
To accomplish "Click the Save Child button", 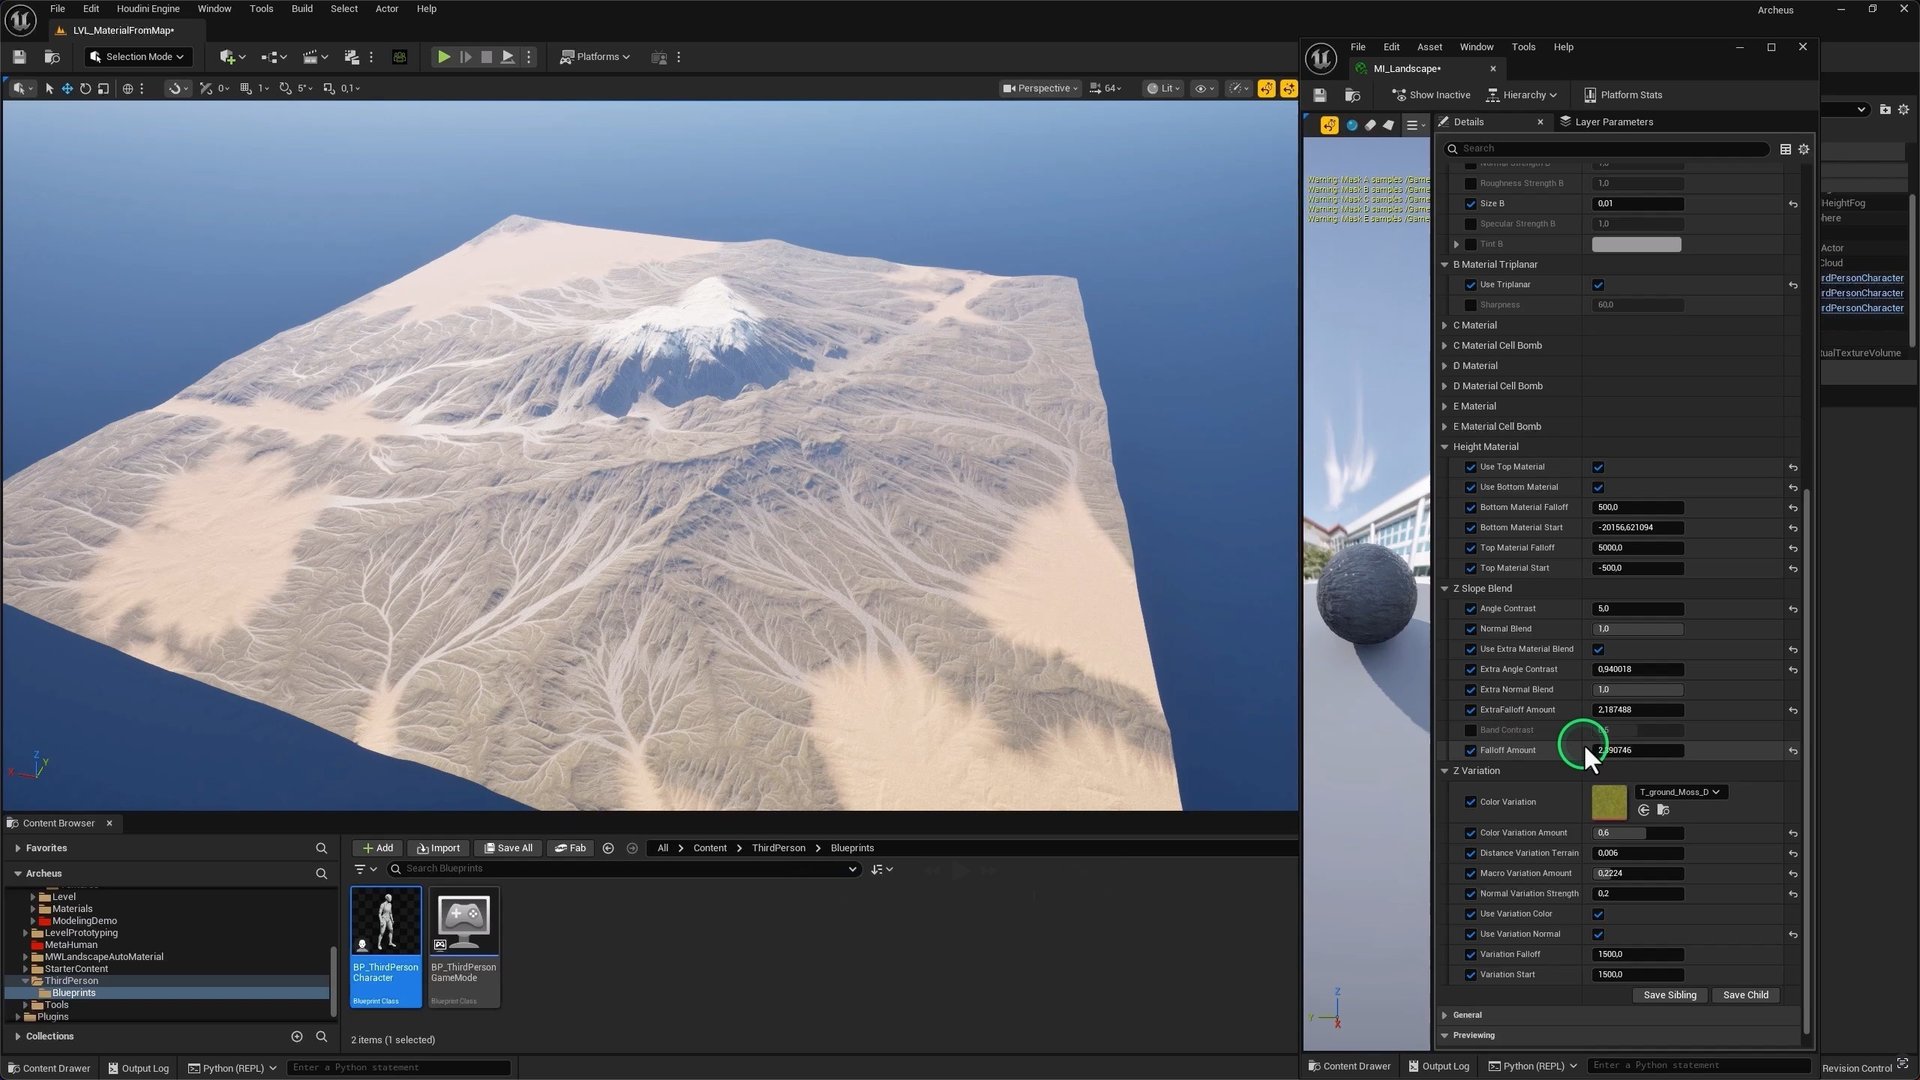I will click(1745, 995).
